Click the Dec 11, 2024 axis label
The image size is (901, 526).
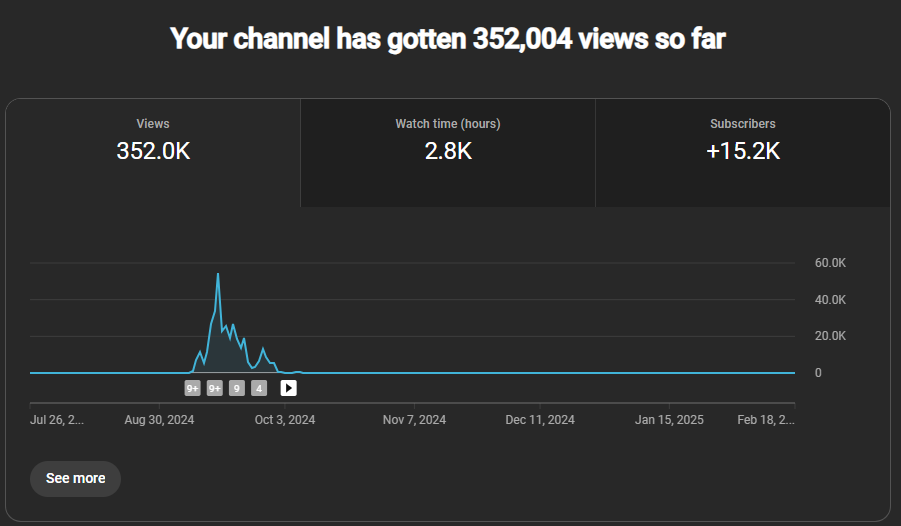[x=540, y=420]
